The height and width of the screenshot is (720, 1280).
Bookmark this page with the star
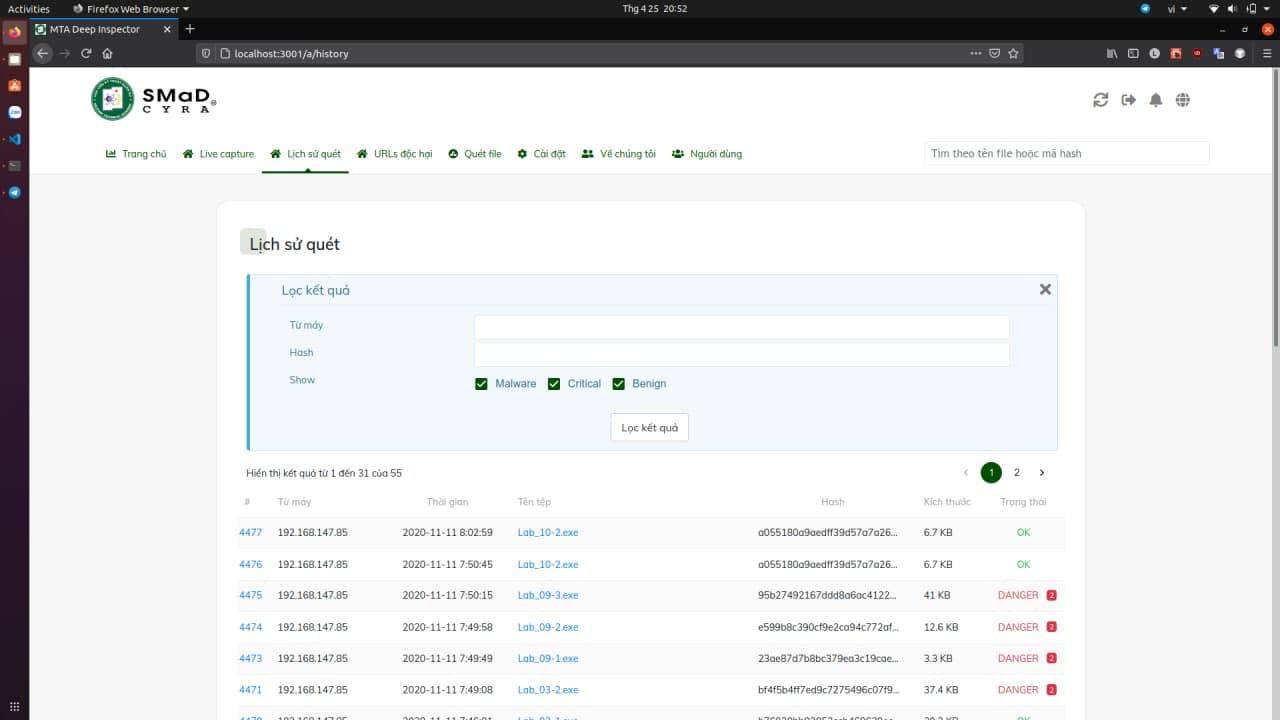(1013, 53)
